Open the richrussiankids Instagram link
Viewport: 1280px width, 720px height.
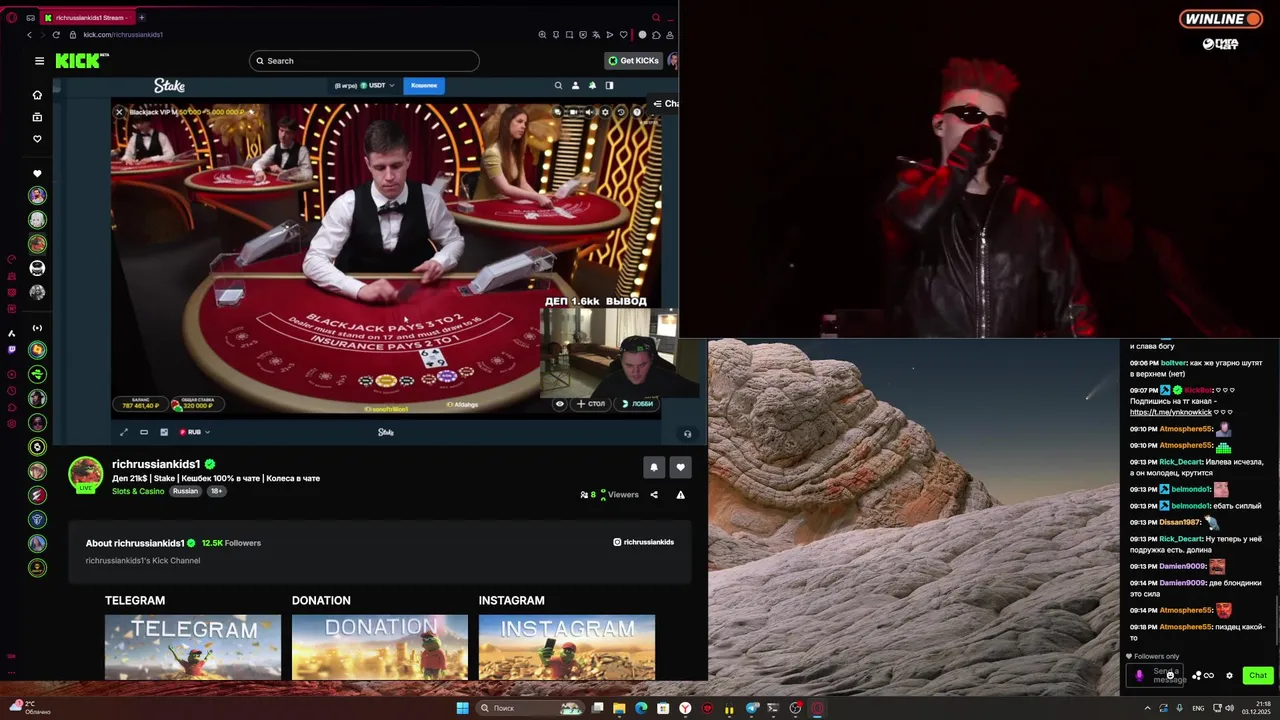tap(643, 542)
